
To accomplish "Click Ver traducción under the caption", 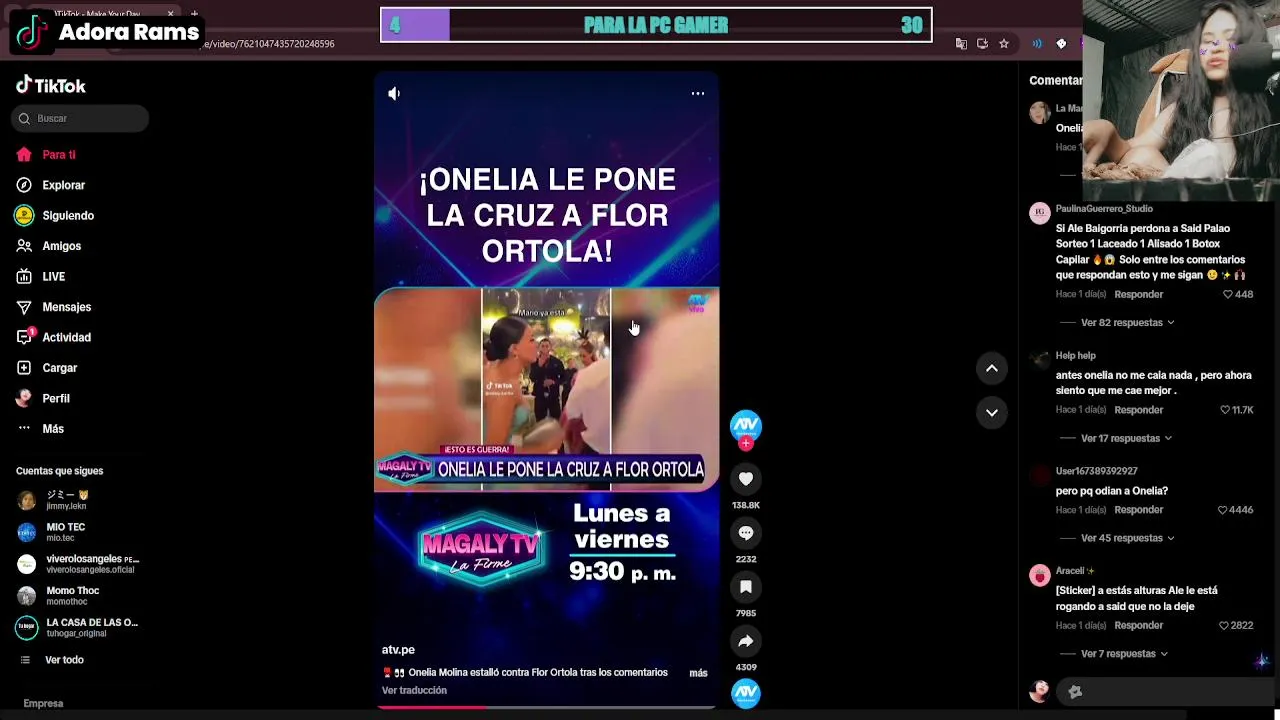I will [414, 691].
